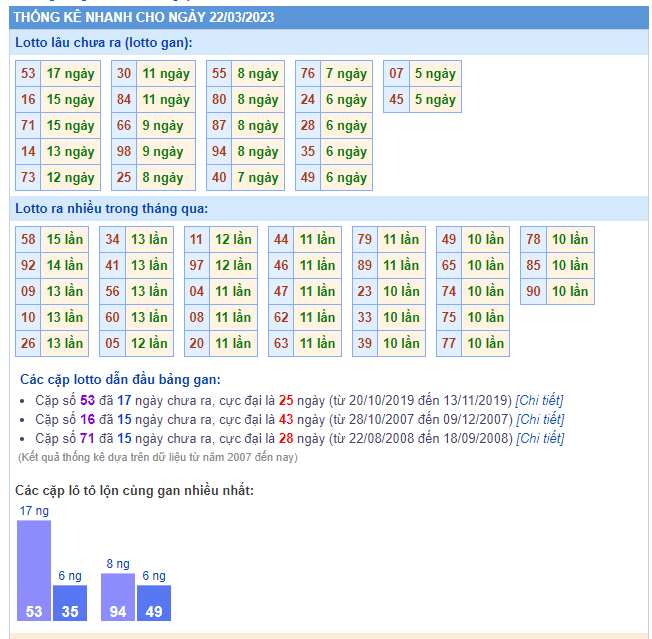
Task: Click bold purple 16 in the leading pairs list
Action: pyautogui.click(x=87, y=419)
